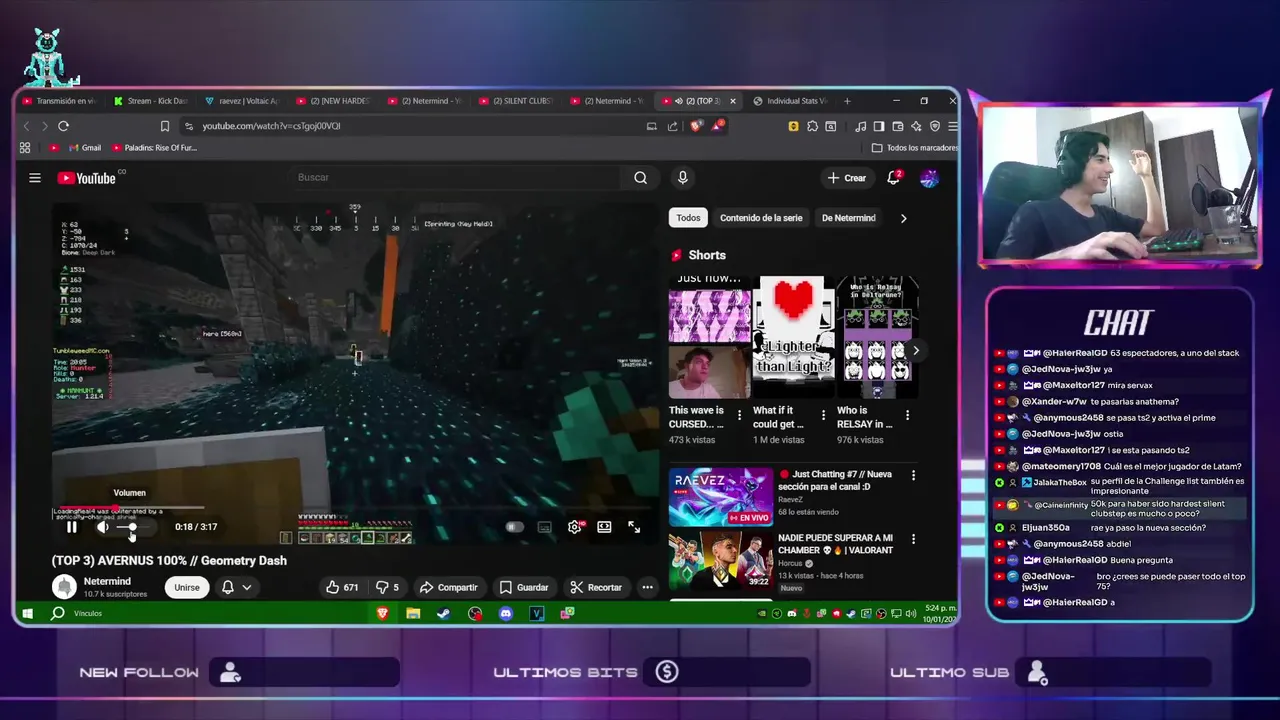Open YouTube notifications bell
The image size is (1280, 720).
894,178
